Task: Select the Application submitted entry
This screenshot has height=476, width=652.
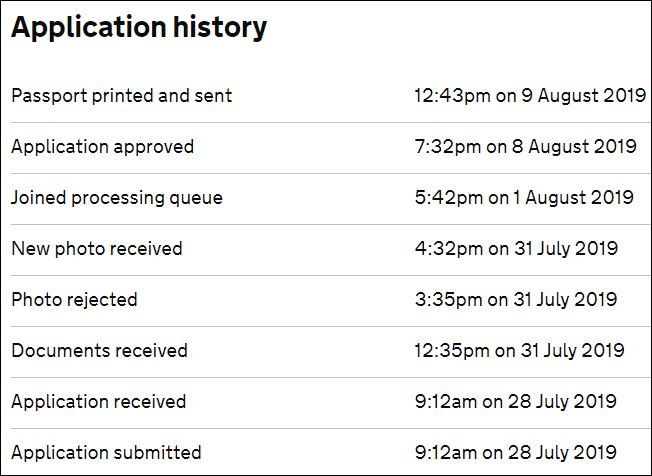Action: [x=106, y=453]
